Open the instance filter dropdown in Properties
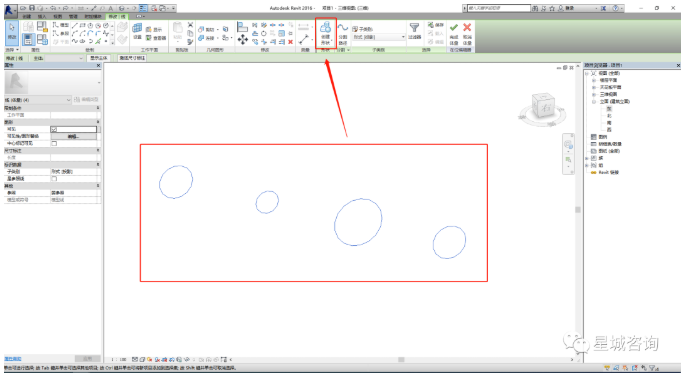Viewport: 688px width, 379px height. (38, 100)
